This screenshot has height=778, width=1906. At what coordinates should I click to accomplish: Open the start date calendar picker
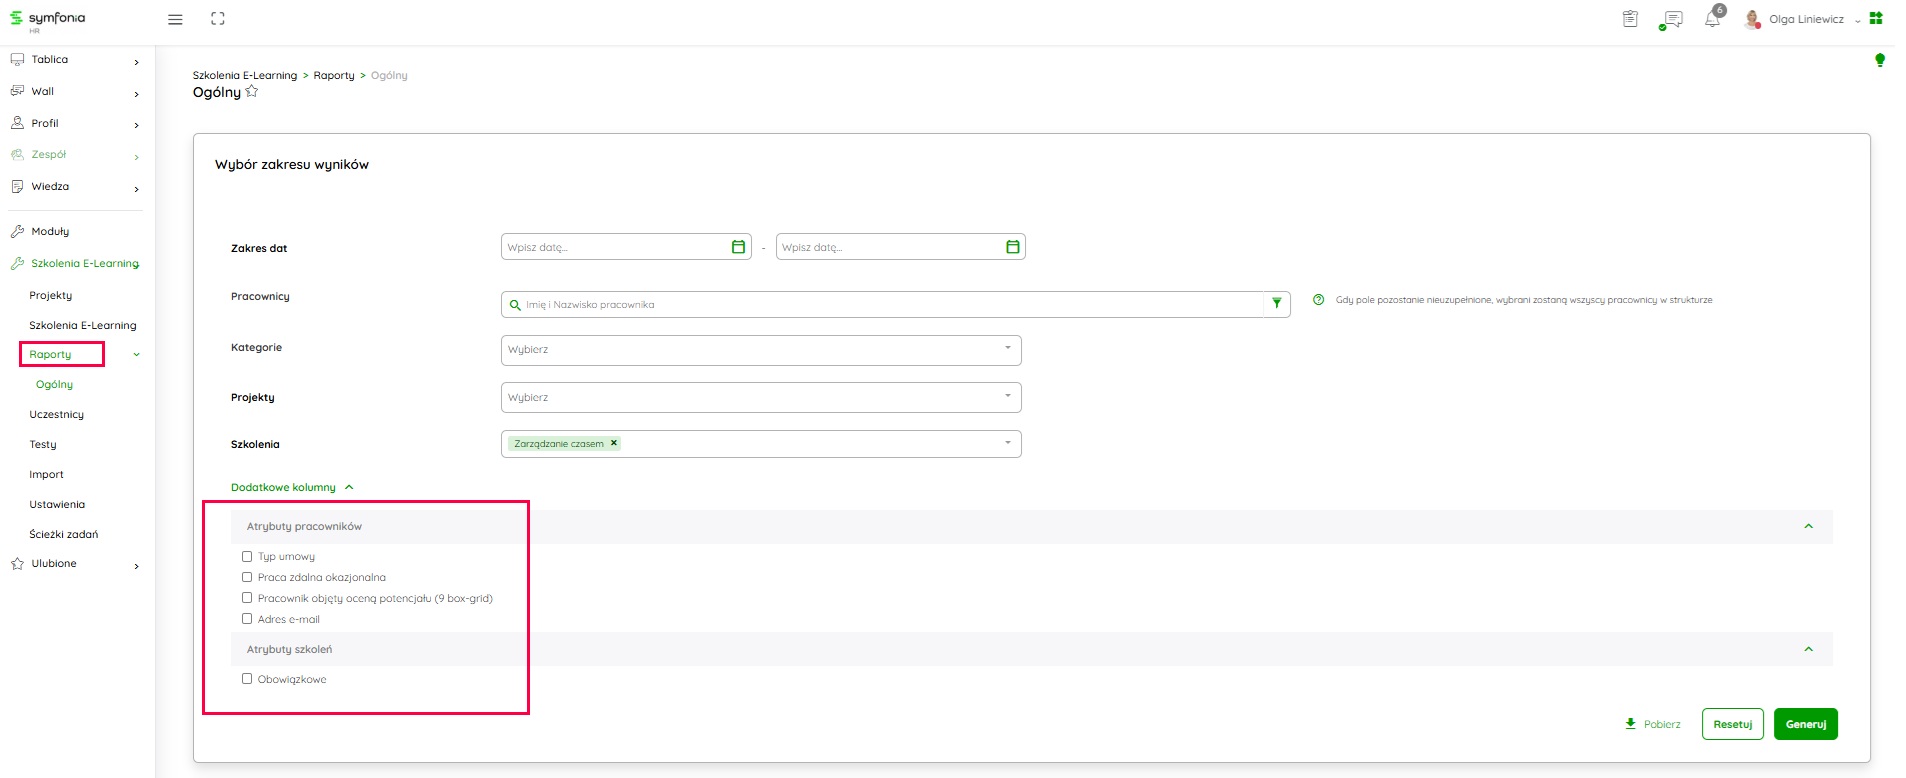click(738, 247)
